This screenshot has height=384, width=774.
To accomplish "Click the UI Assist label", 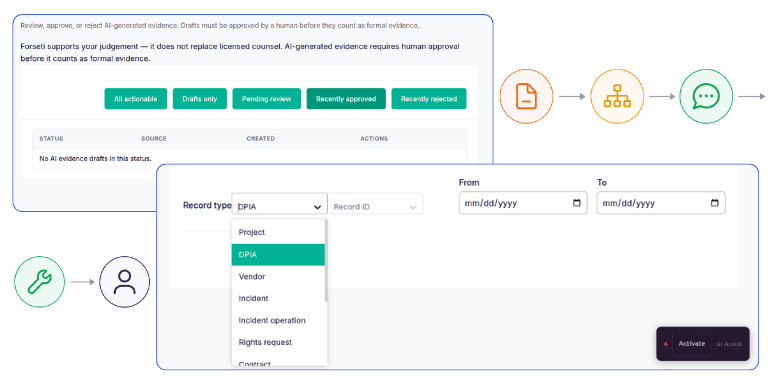I will click(729, 344).
